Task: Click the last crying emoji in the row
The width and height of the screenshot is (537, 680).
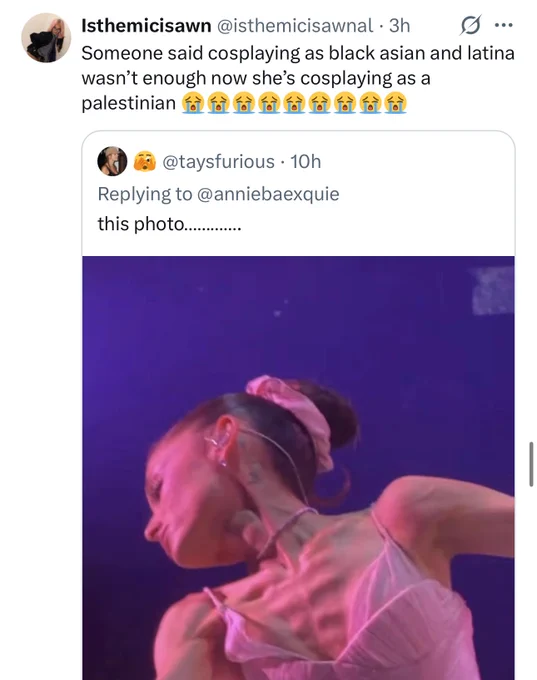Action: click(x=395, y=103)
